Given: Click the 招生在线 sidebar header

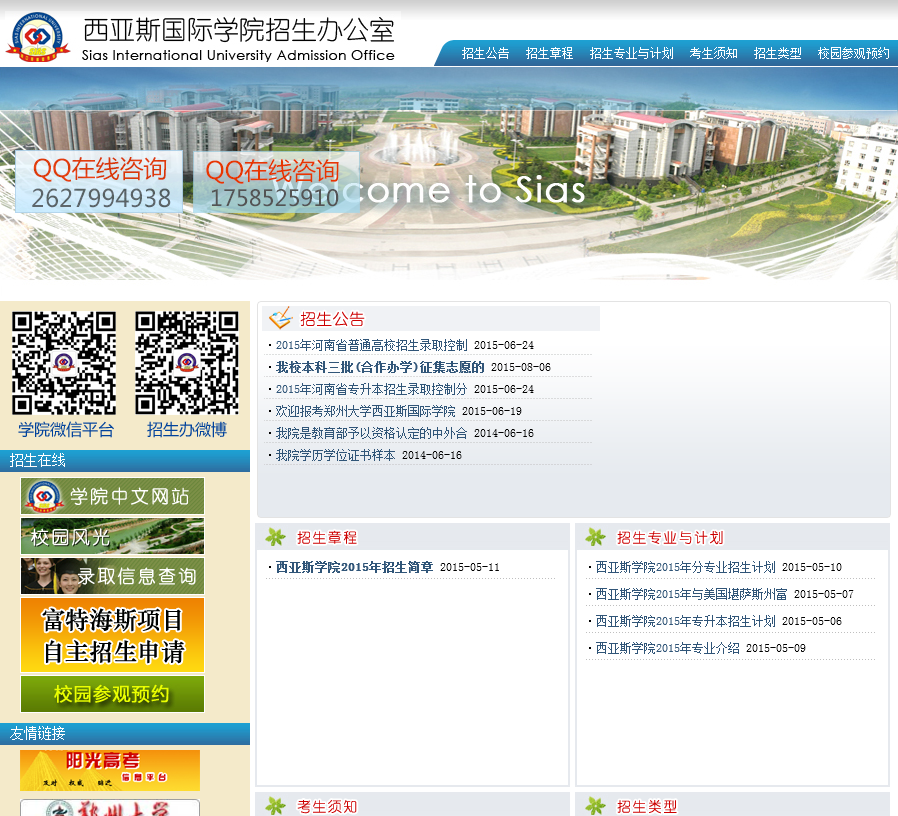Looking at the screenshot, I should click(125, 460).
